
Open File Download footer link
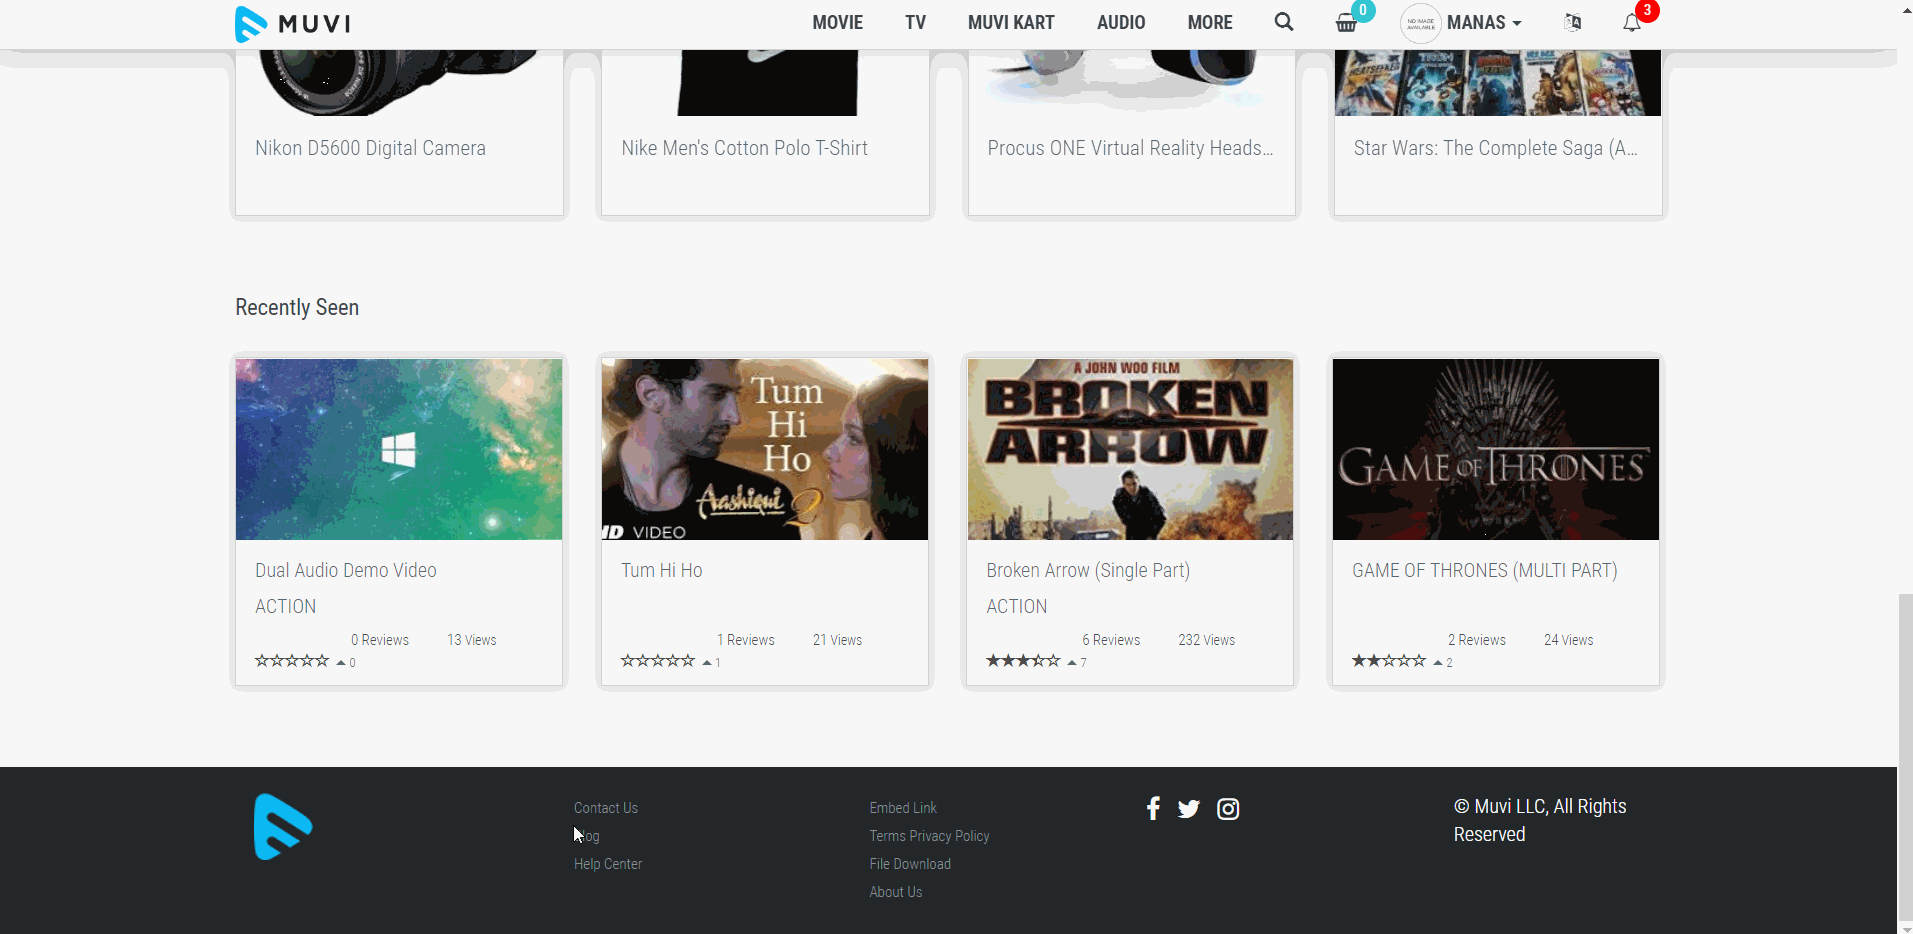click(910, 864)
